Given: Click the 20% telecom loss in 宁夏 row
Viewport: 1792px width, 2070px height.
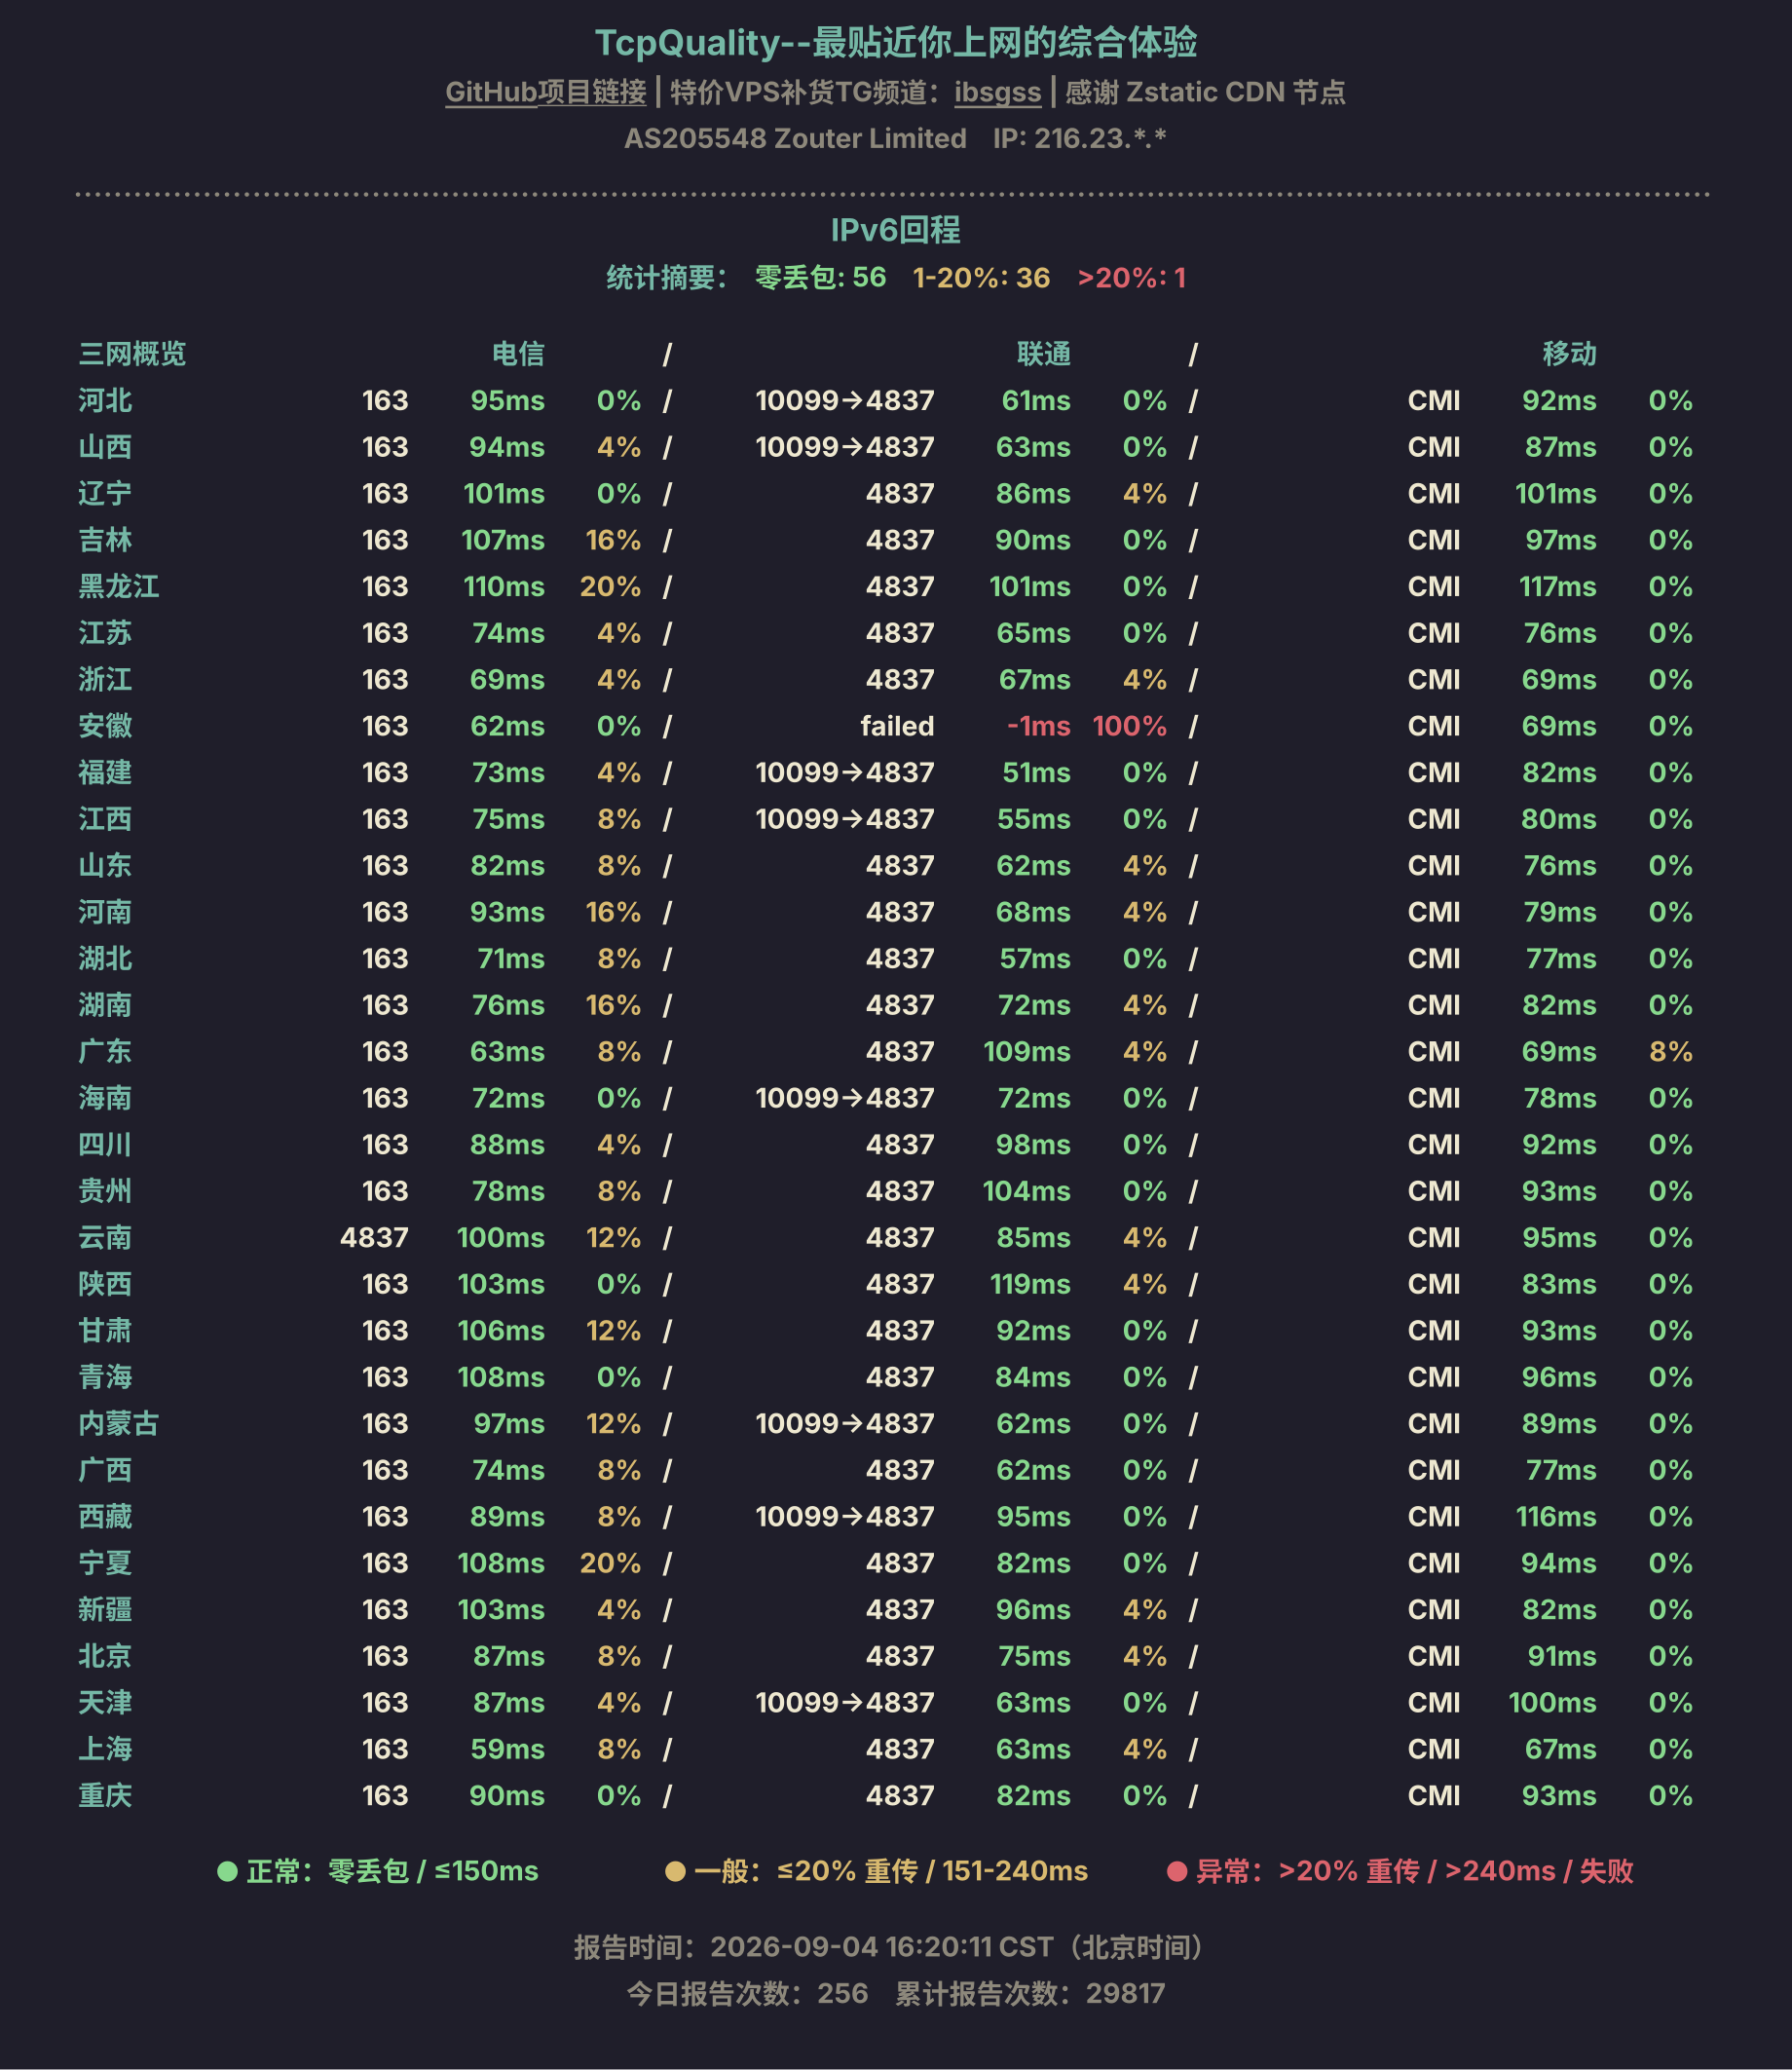Looking at the screenshot, I should coord(610,1563).
